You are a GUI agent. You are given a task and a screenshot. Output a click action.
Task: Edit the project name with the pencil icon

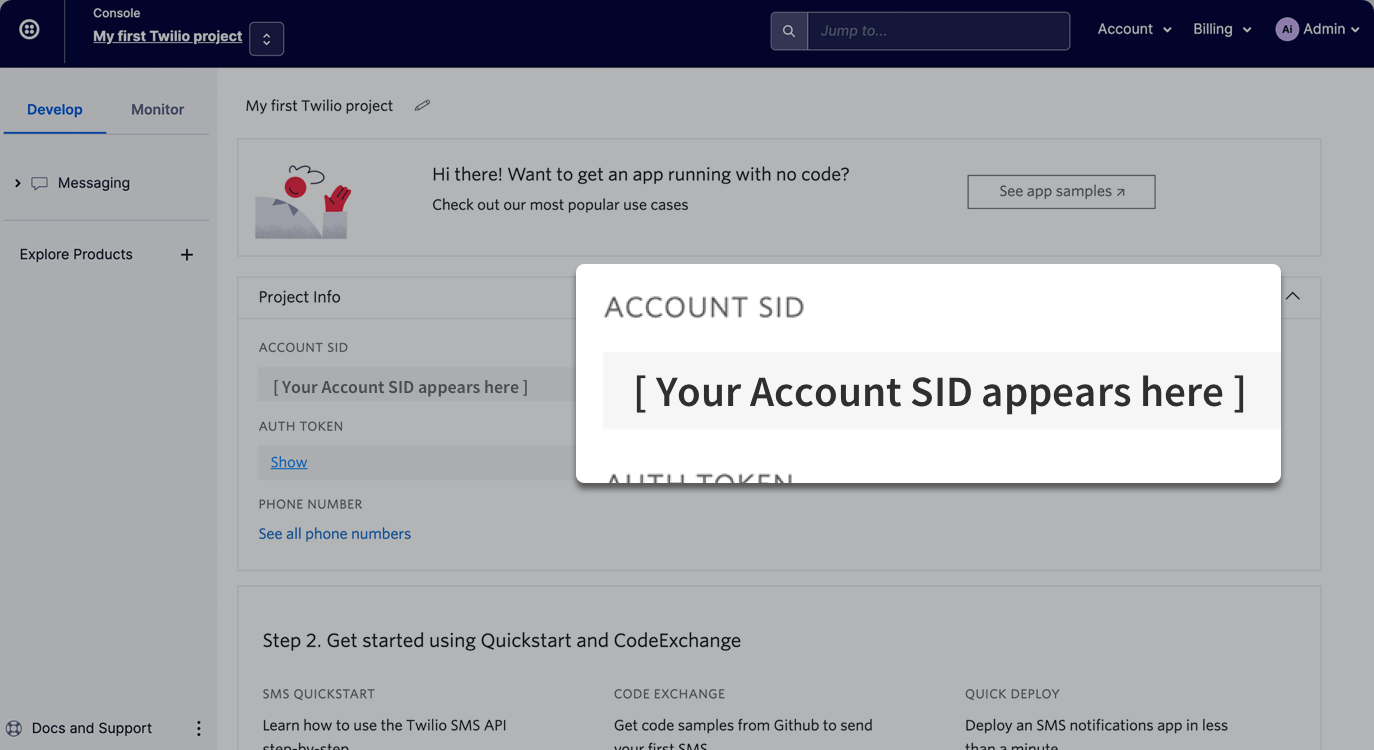click(423, 105)
